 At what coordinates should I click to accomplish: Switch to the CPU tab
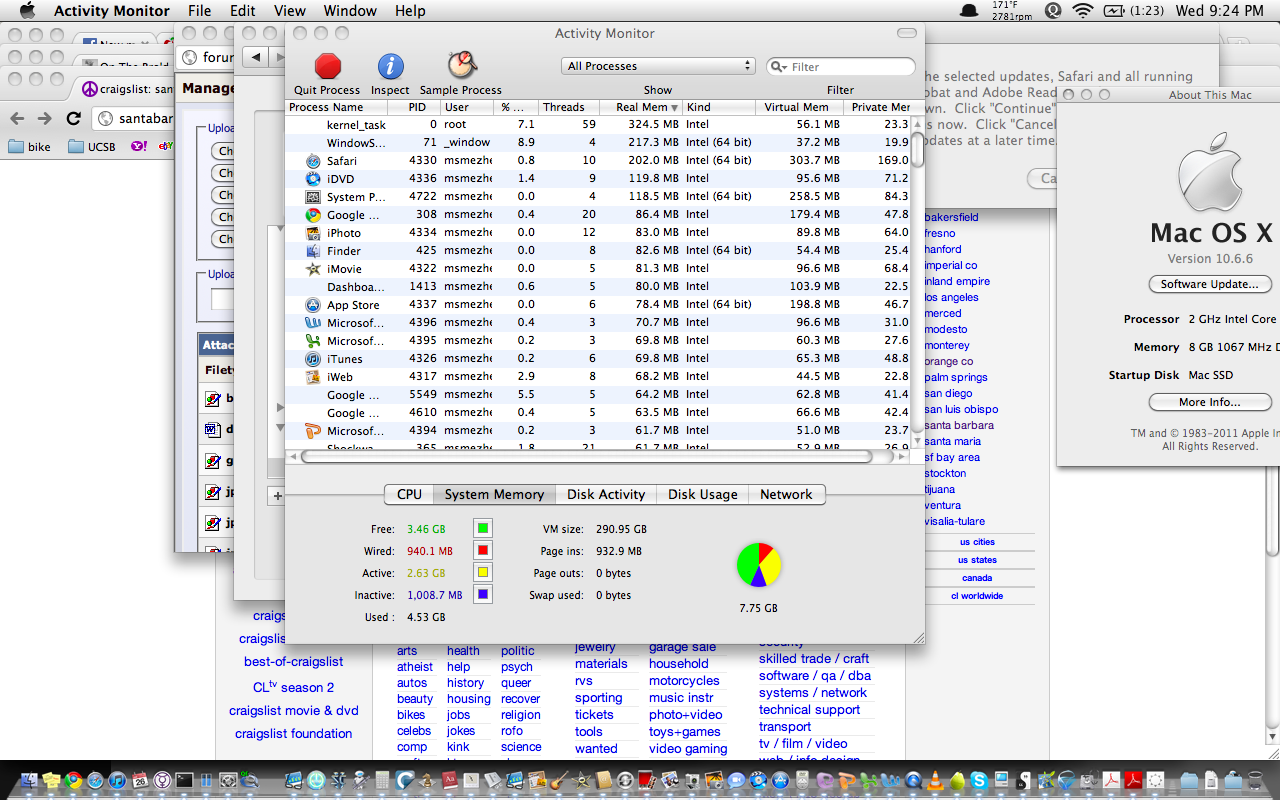tap(409, 494)
